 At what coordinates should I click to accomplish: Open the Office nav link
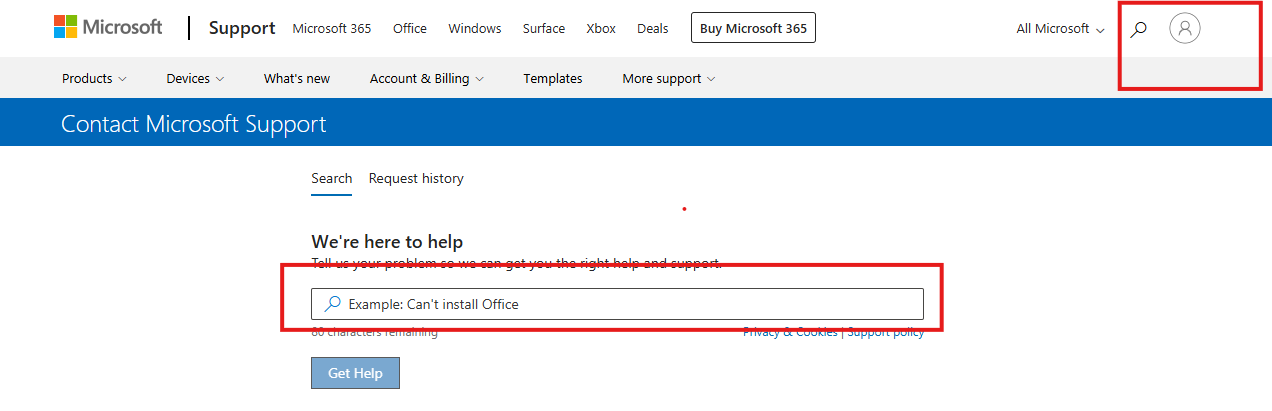tap(410, 28)
